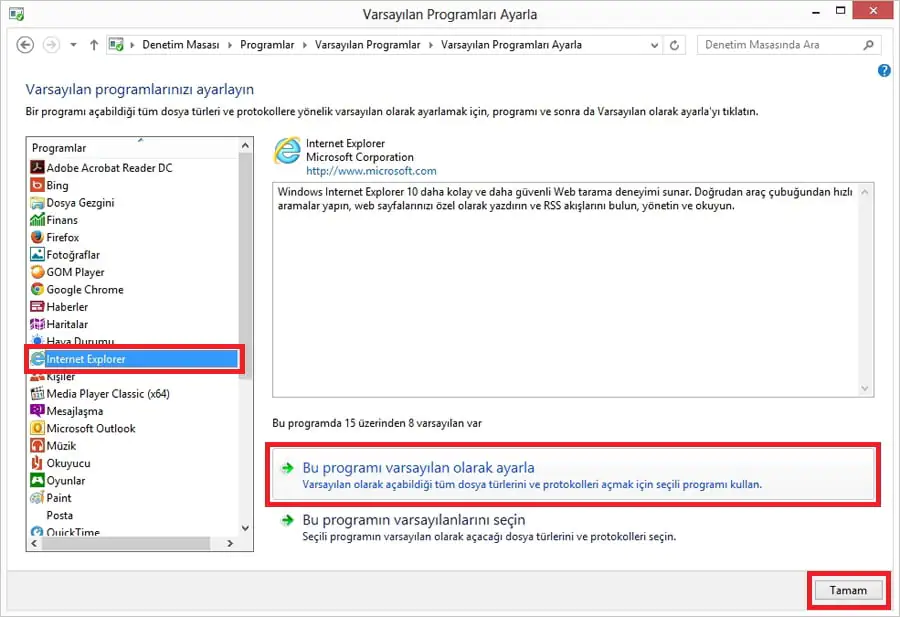Choose the Okuyucu reader icon
900x617 pixels.
pyautogui.click(x=37, y=463)
